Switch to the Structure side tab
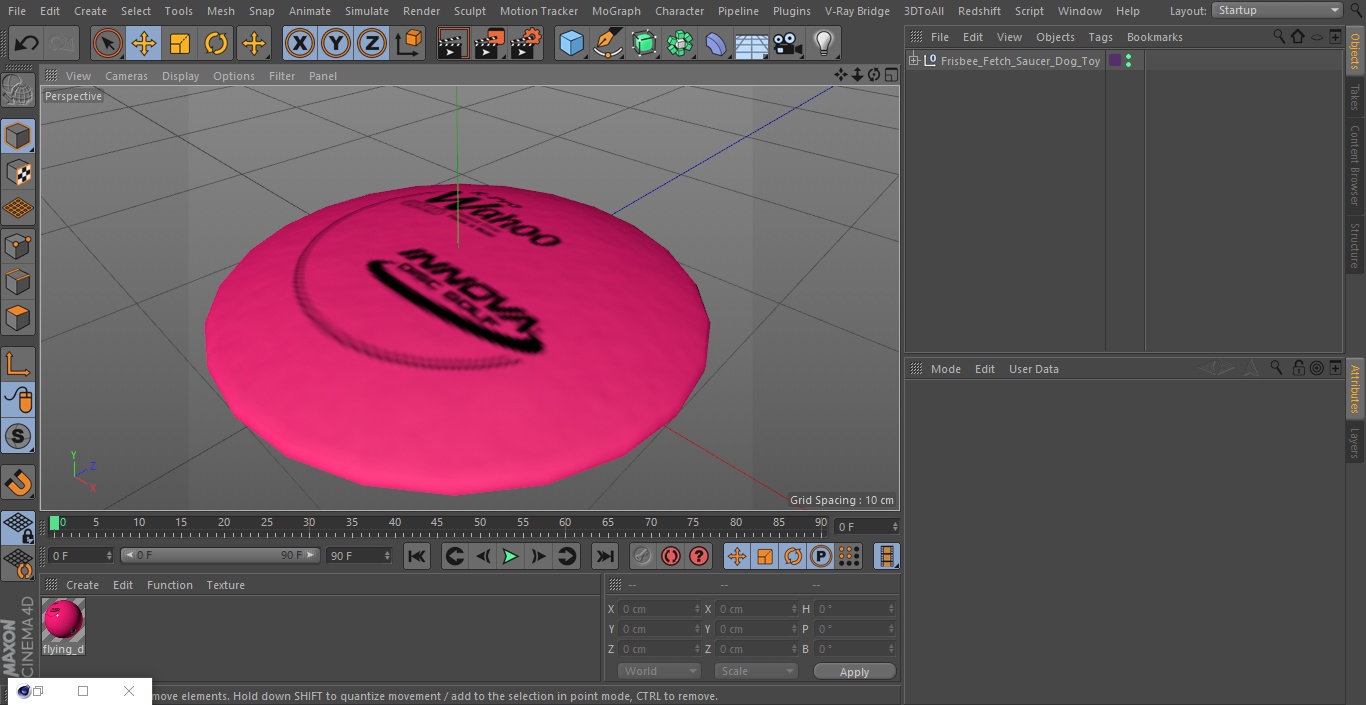 [1355, 245]
